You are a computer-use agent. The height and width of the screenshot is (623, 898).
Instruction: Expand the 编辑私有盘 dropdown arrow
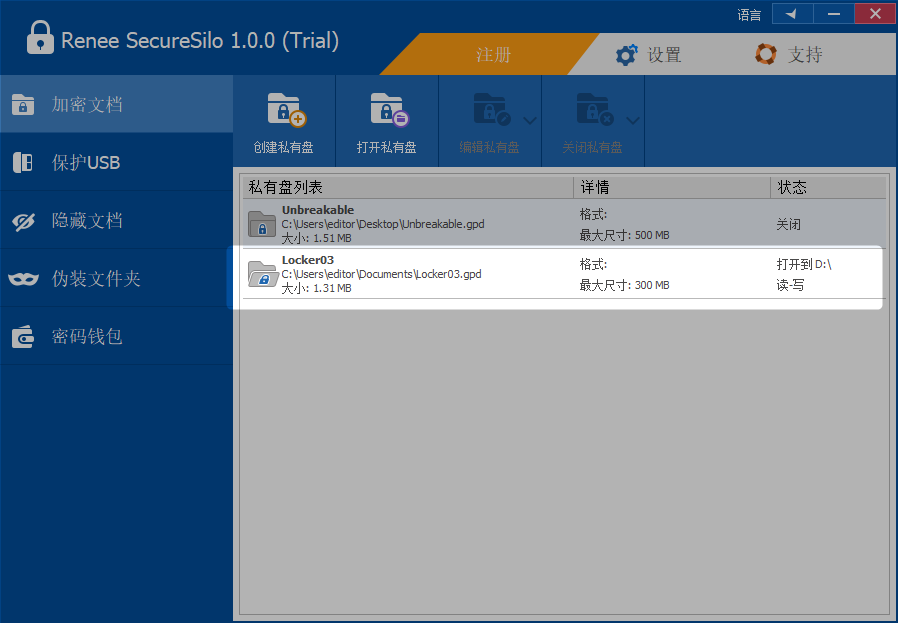pos(530,120)
